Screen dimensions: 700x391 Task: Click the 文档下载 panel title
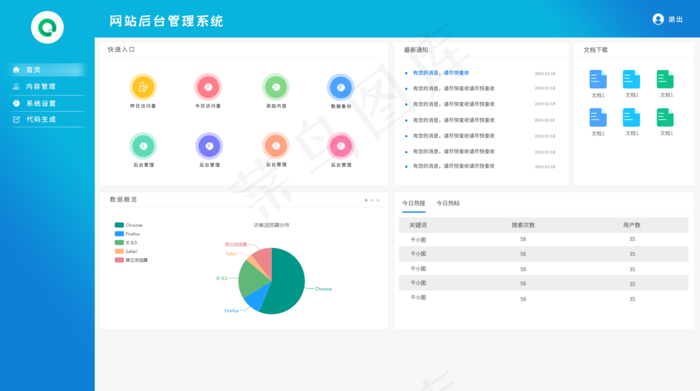[596, 50]
